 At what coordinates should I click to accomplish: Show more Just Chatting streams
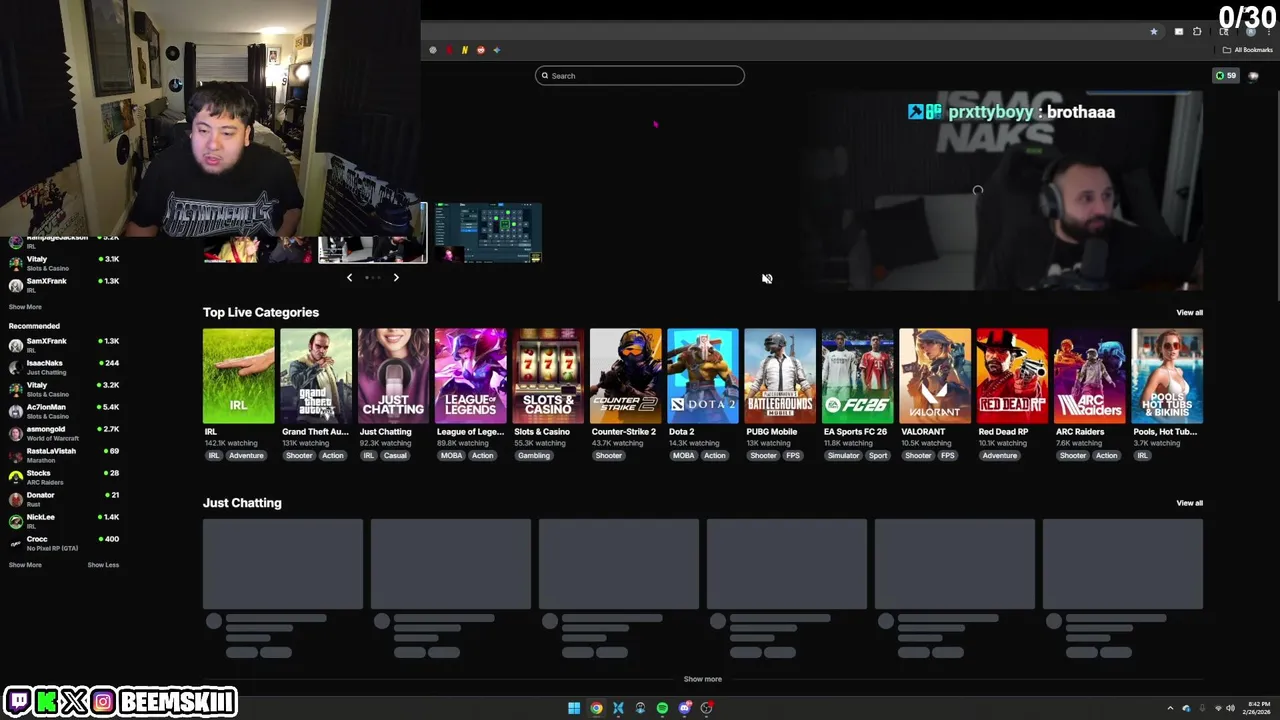(703, 679)
